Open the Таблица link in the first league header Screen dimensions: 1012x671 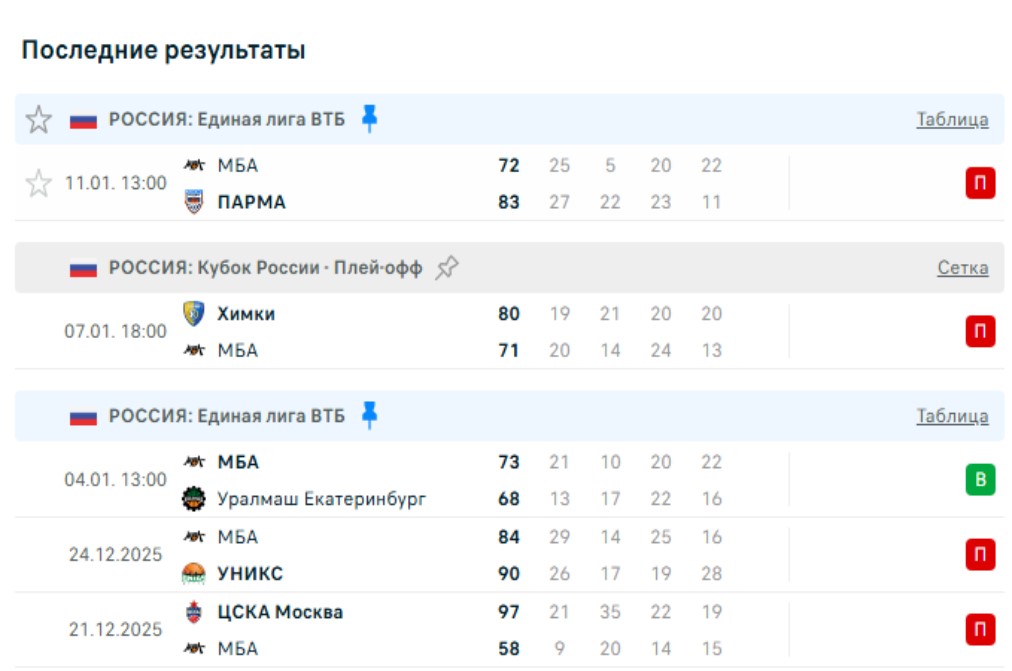[x=952, y=120]
